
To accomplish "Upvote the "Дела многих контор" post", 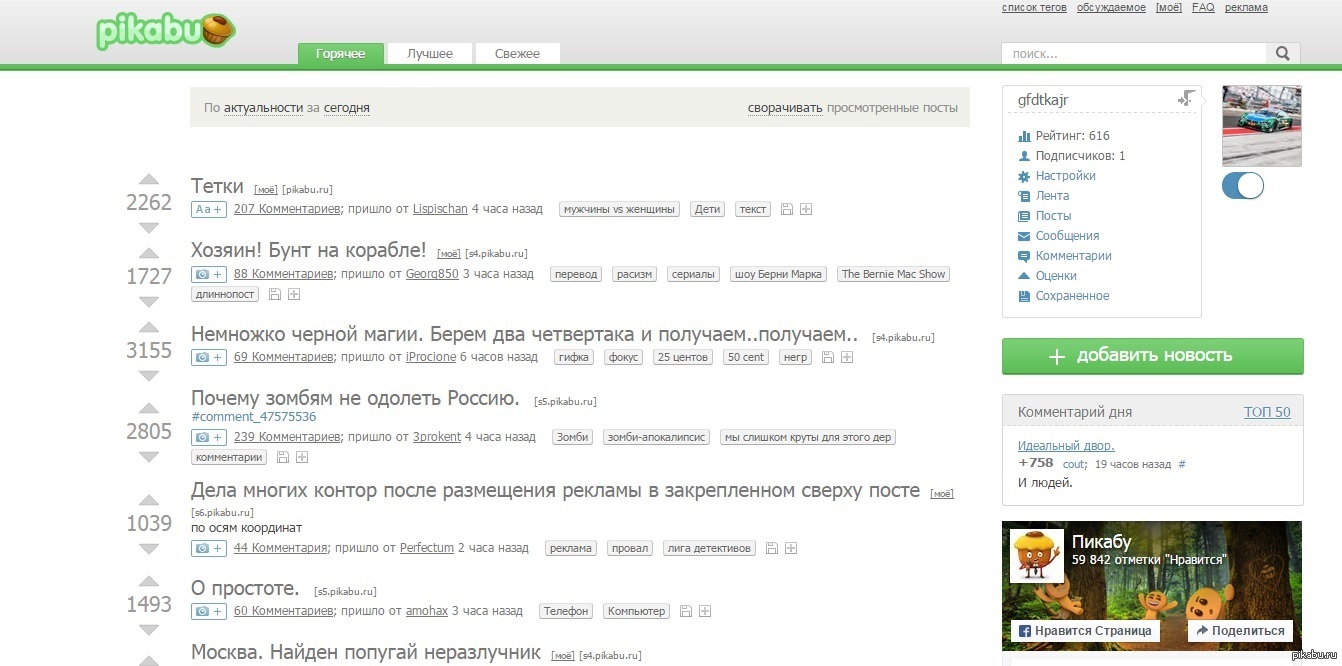I will pos(149,501).
